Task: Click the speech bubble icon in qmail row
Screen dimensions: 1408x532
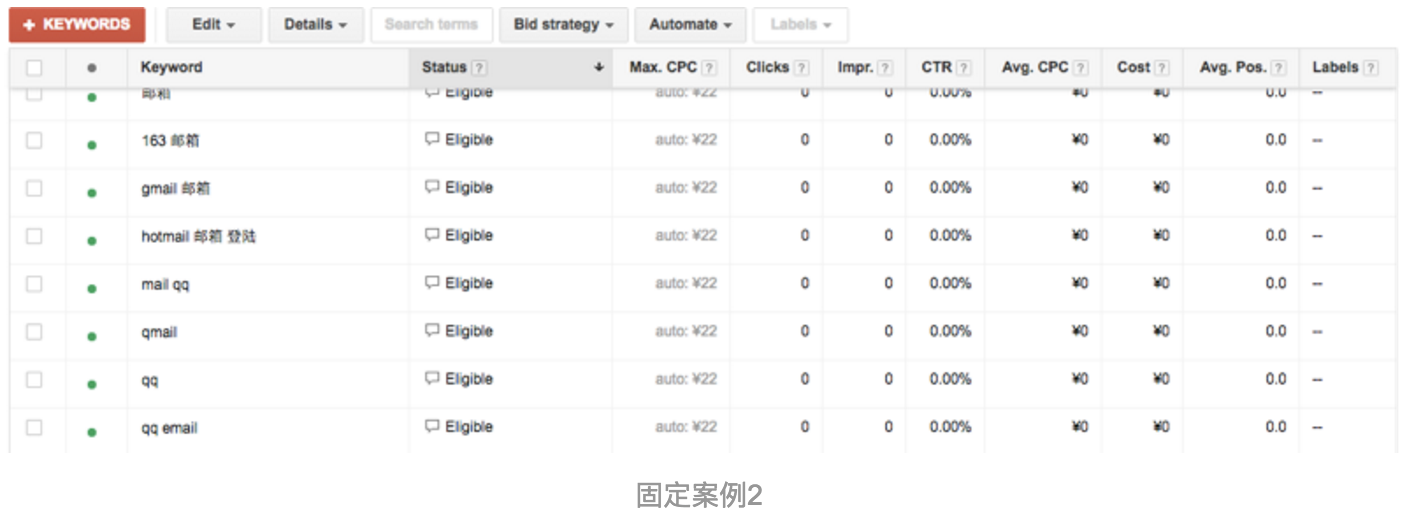Action: [432, 331]
